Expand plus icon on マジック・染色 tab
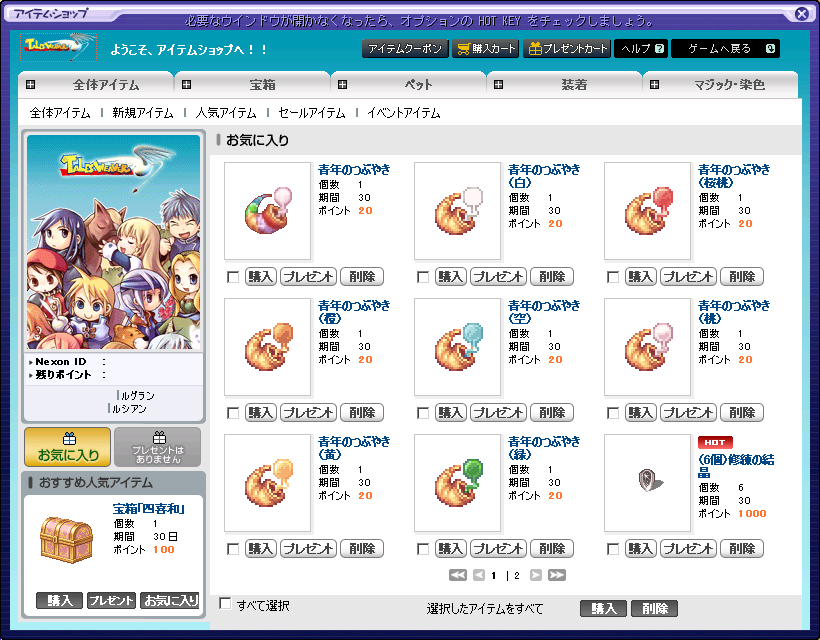820x640 pixels. (654, 85)
